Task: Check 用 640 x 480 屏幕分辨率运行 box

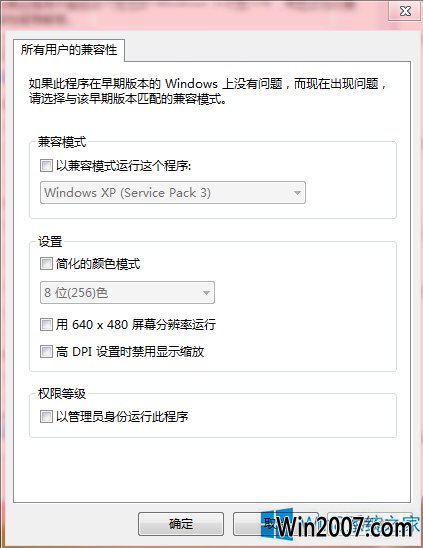Action: click(46, 324)
